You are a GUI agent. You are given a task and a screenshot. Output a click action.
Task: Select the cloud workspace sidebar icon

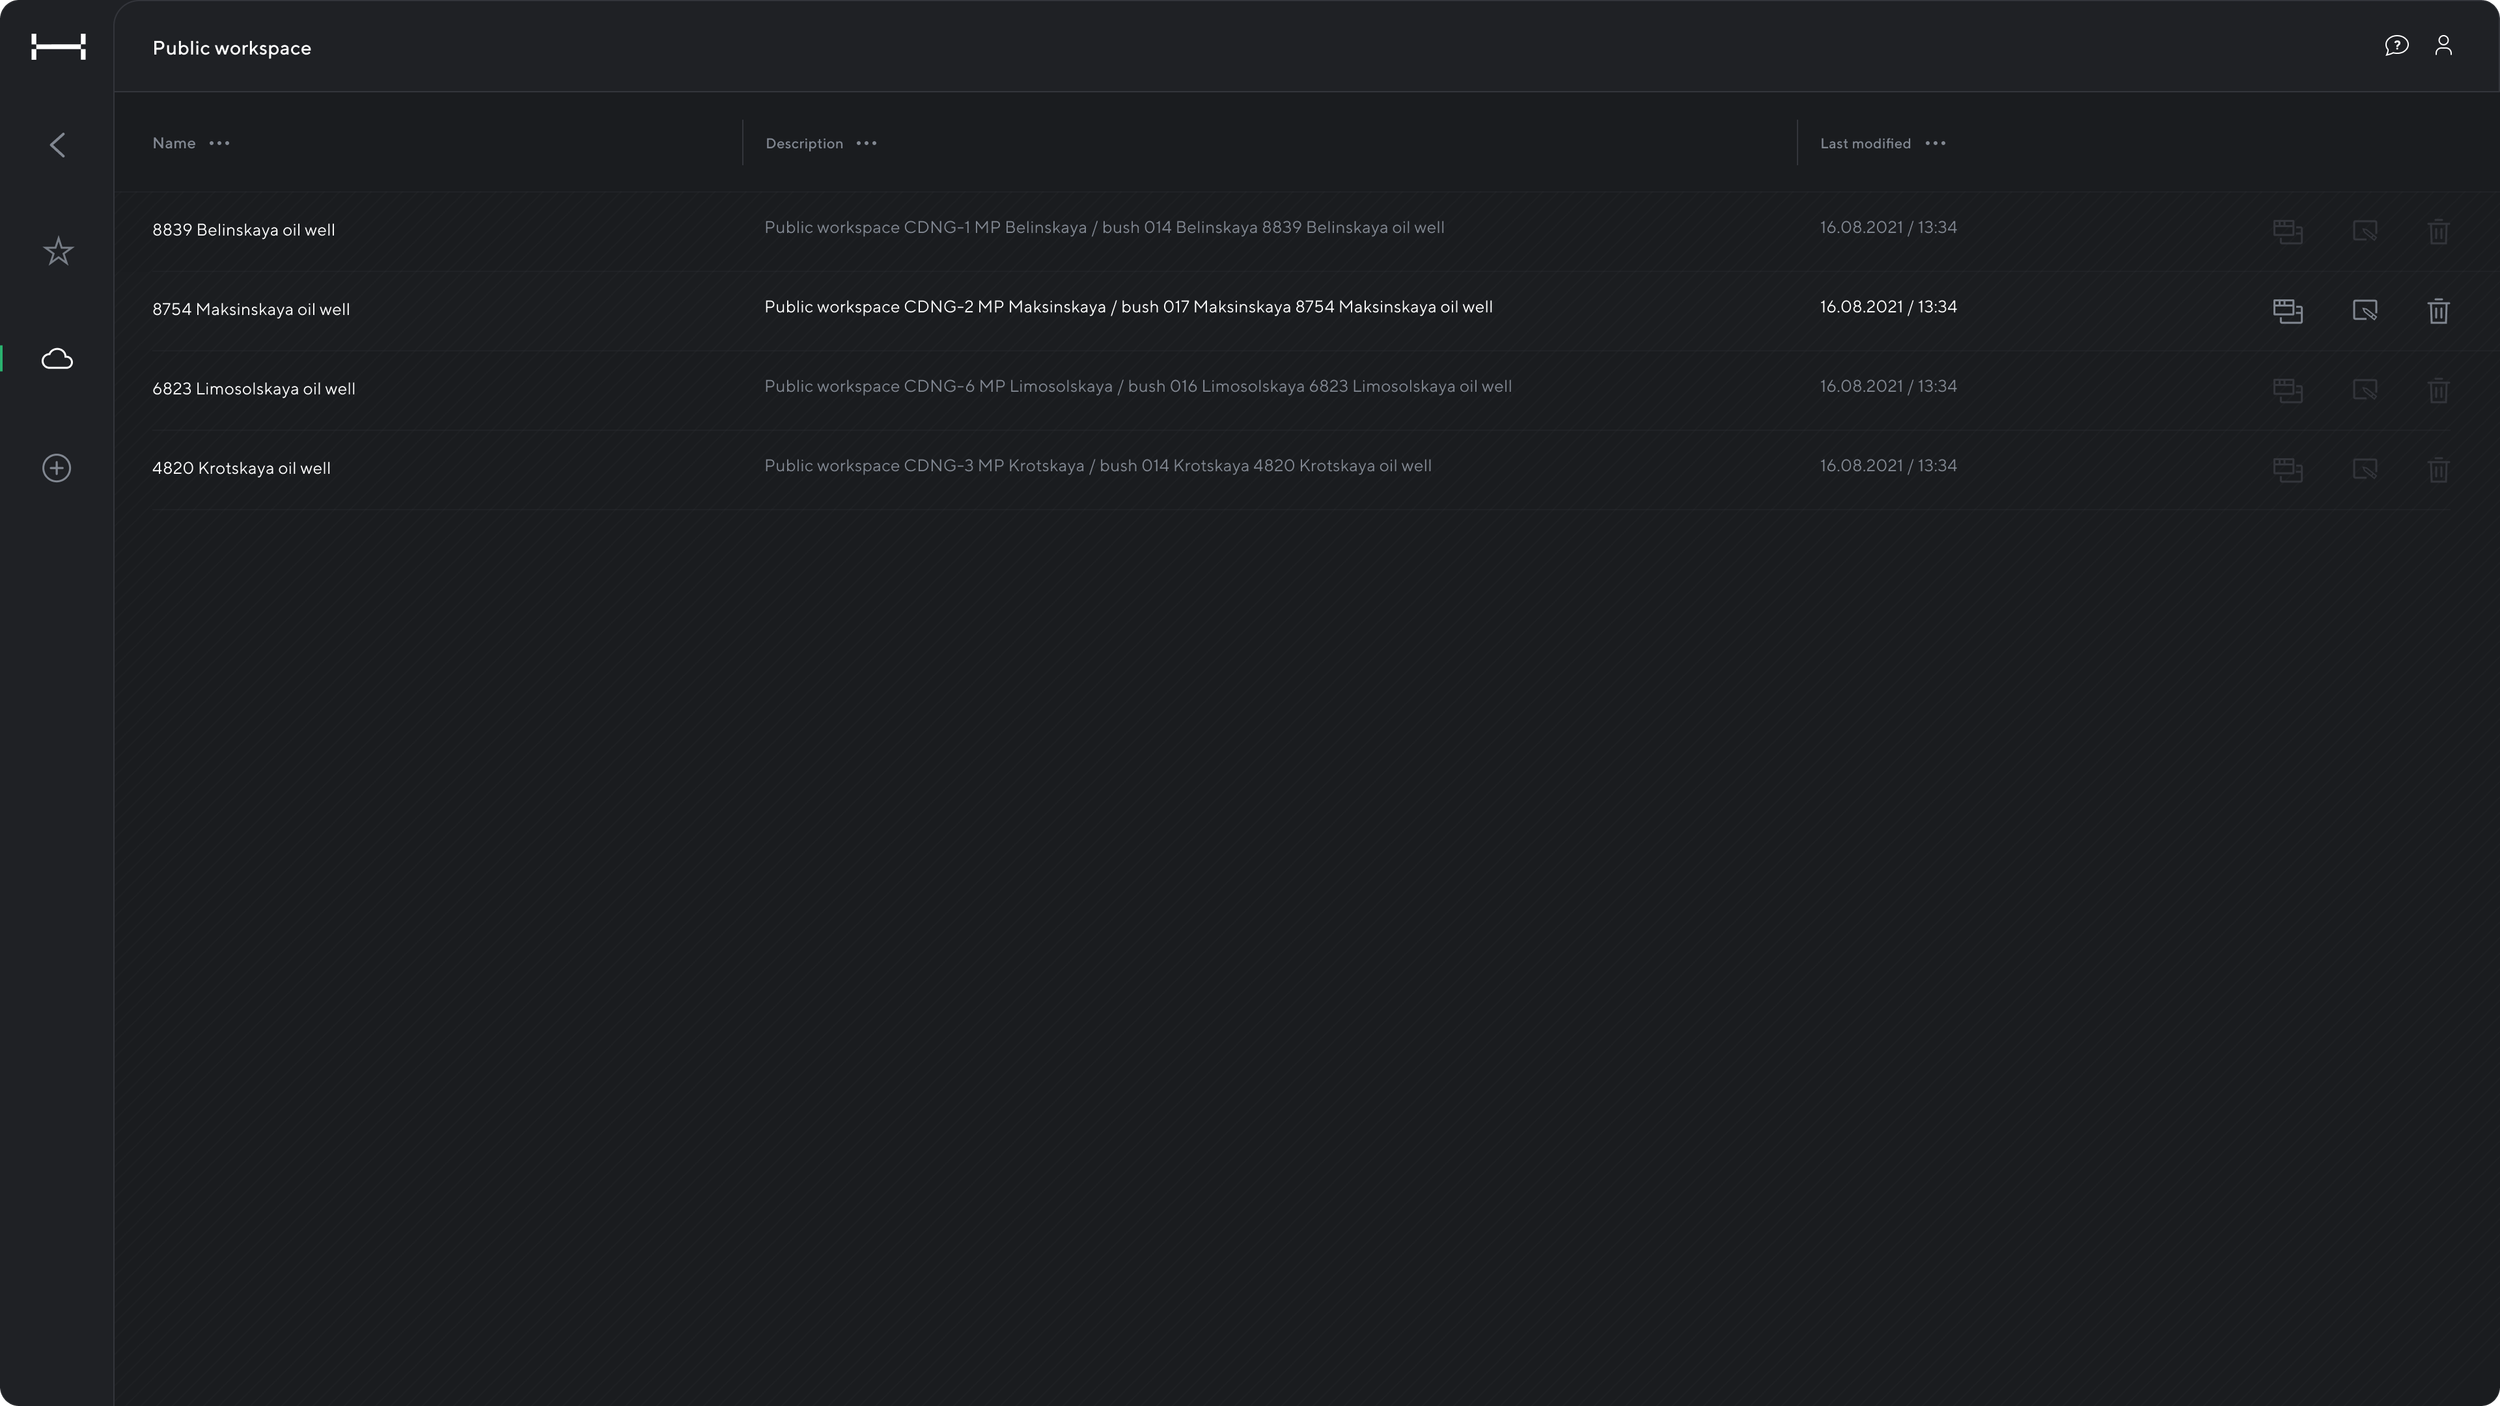(x=57, y=359)
